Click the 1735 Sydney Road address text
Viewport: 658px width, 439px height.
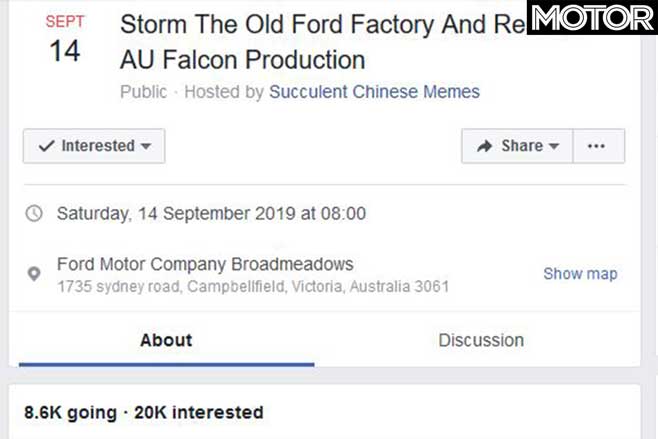(253, 287)
